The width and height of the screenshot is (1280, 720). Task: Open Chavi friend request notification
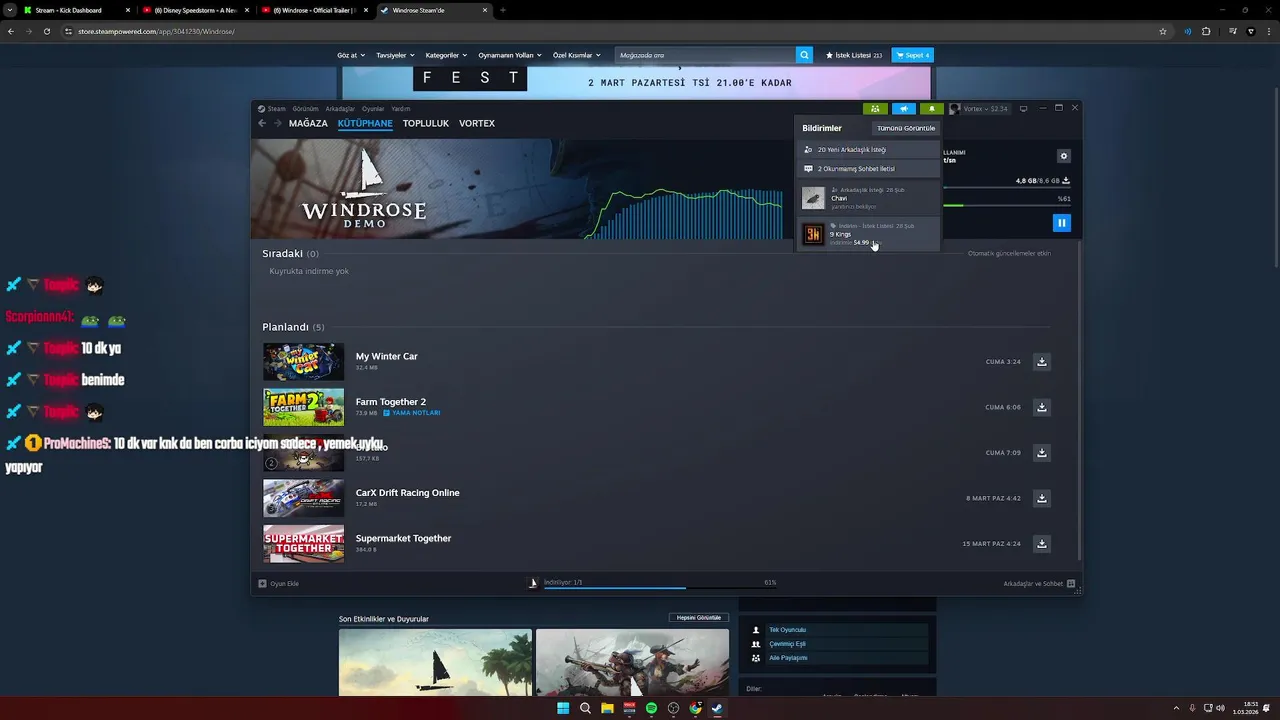[870, 198]
